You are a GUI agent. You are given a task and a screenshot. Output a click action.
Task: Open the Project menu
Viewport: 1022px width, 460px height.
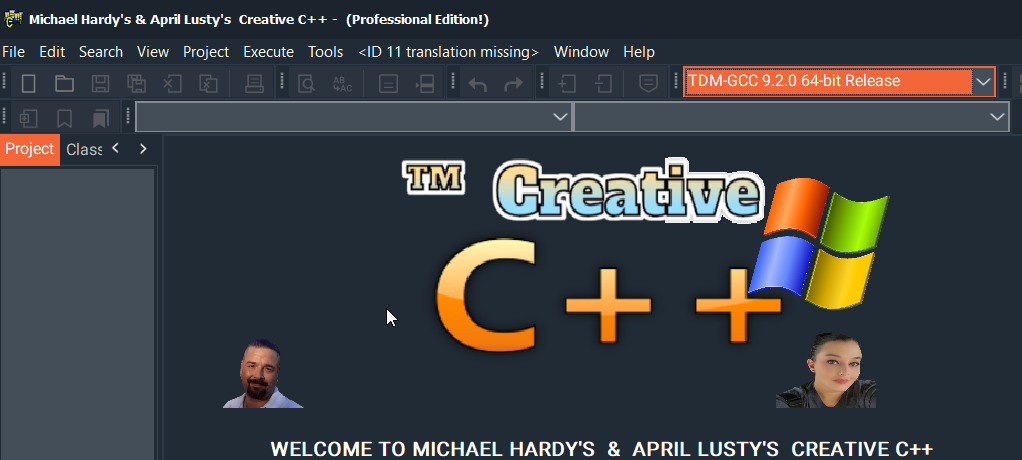coord(206,51)
